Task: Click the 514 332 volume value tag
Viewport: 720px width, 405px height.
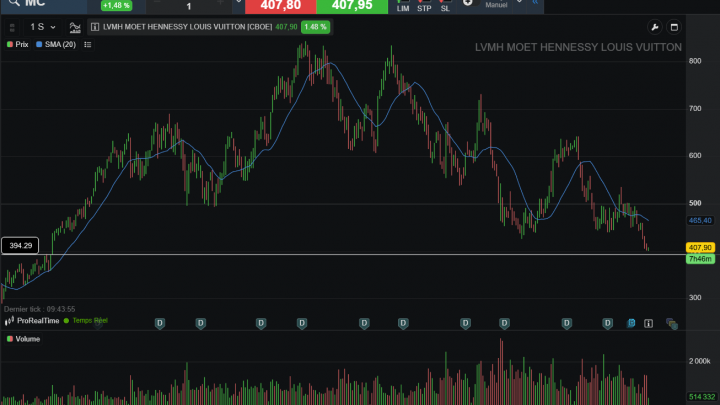Action: click(702, 397)
